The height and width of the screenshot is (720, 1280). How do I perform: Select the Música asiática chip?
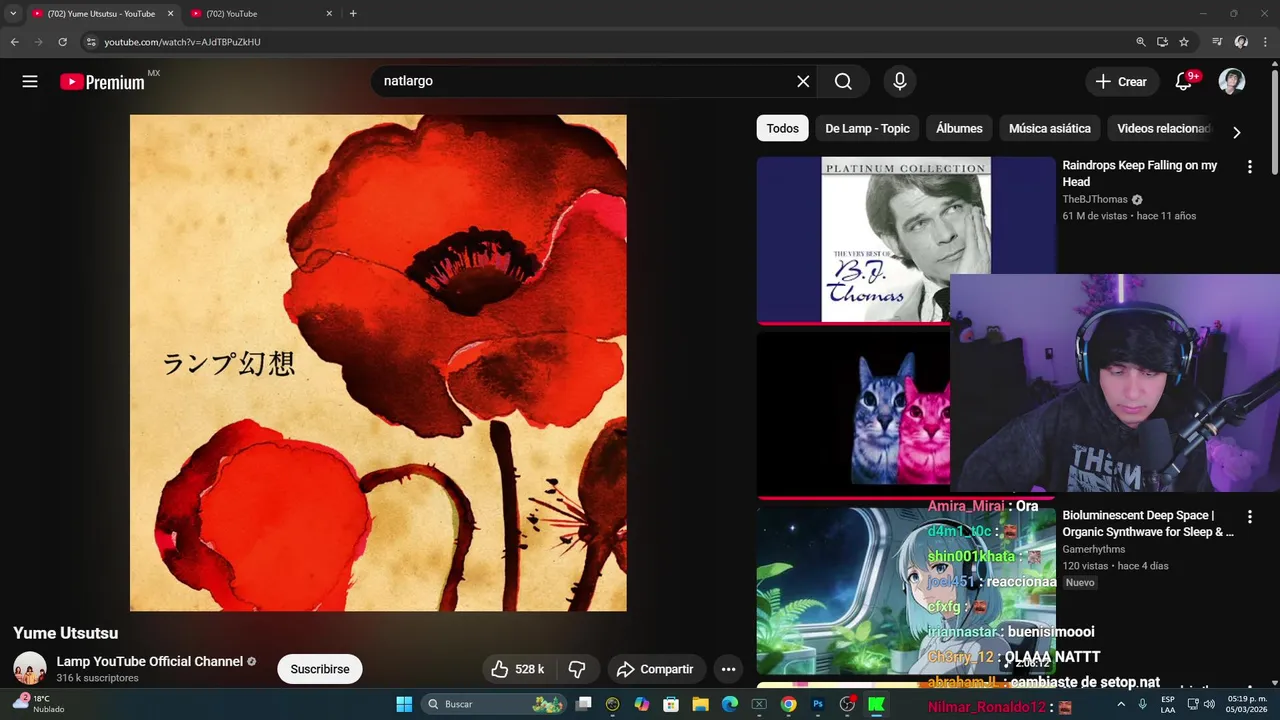[x=1050, y=128]
